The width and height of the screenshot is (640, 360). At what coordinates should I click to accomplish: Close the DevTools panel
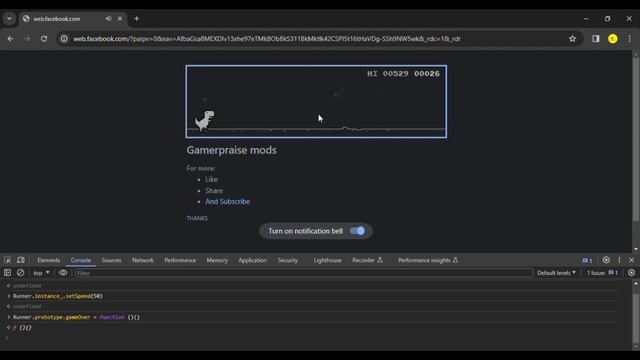[x=631, y=260]
